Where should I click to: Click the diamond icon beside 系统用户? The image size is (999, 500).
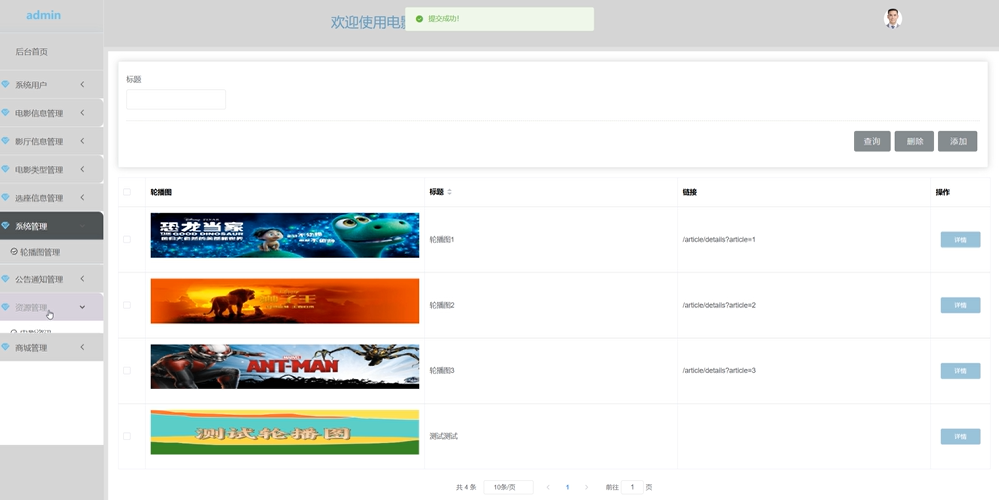(x=5, y=84)
